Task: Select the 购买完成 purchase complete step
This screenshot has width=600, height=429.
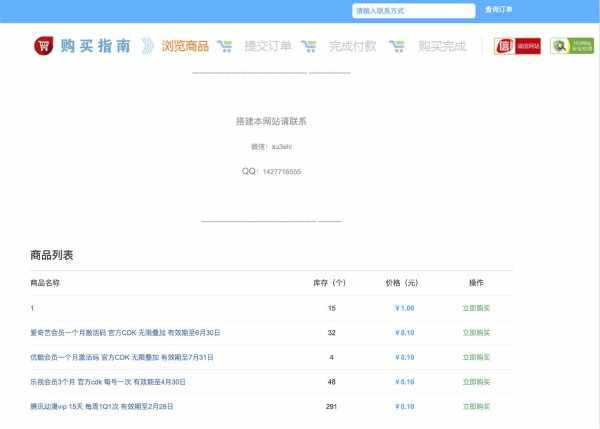Action: (x=442, y=46)
